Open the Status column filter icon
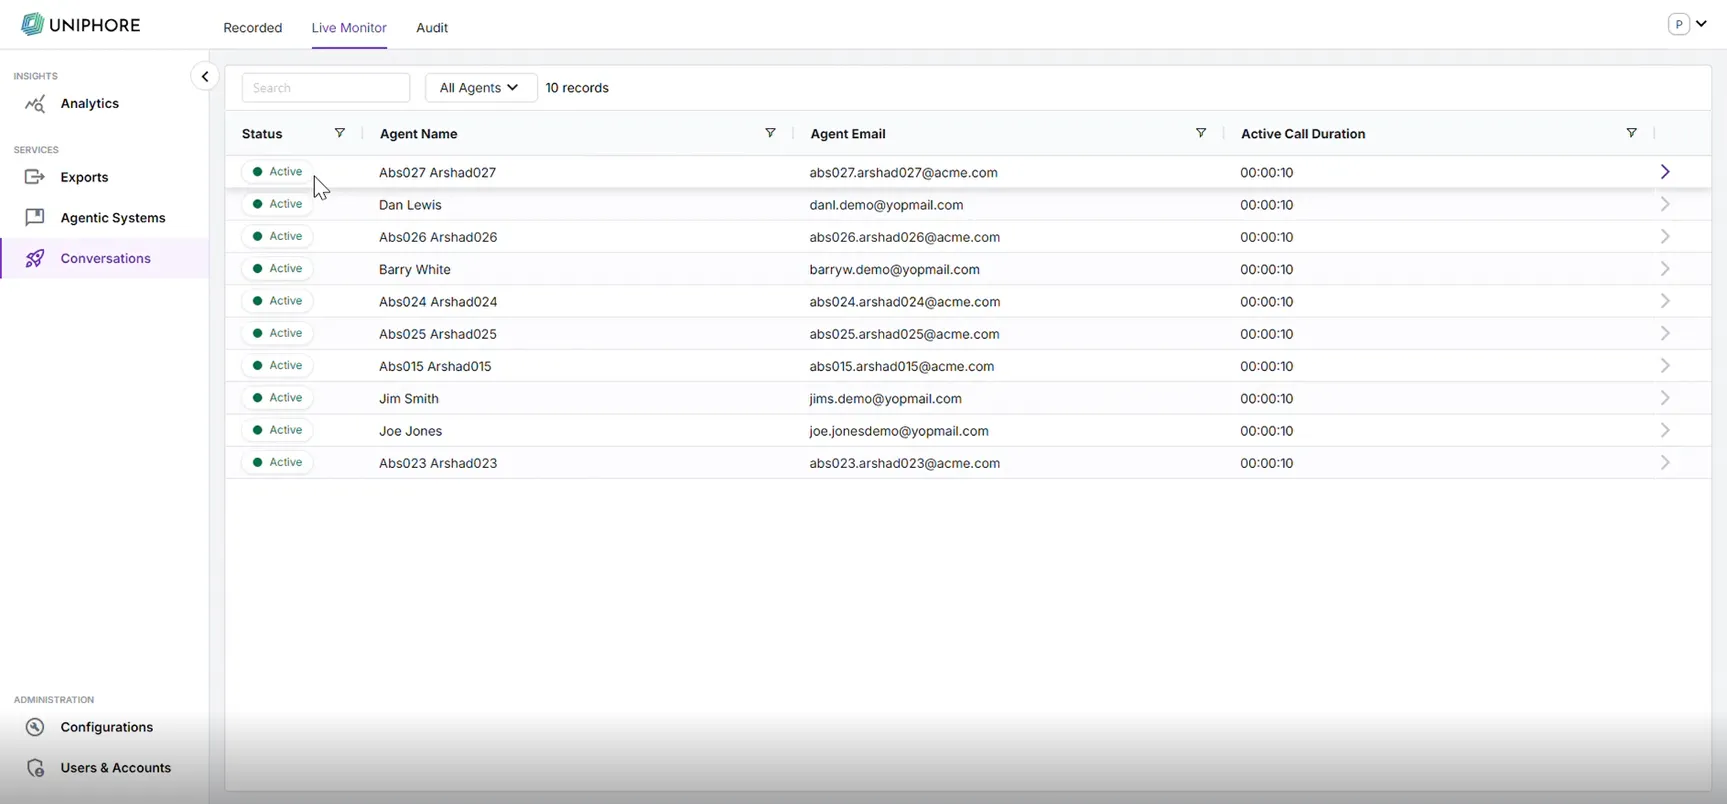Viewport: 1727px width, 804px height. point(339,133)
